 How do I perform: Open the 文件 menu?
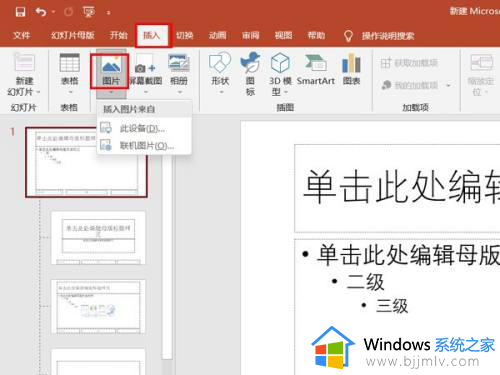tap(22, 35)
